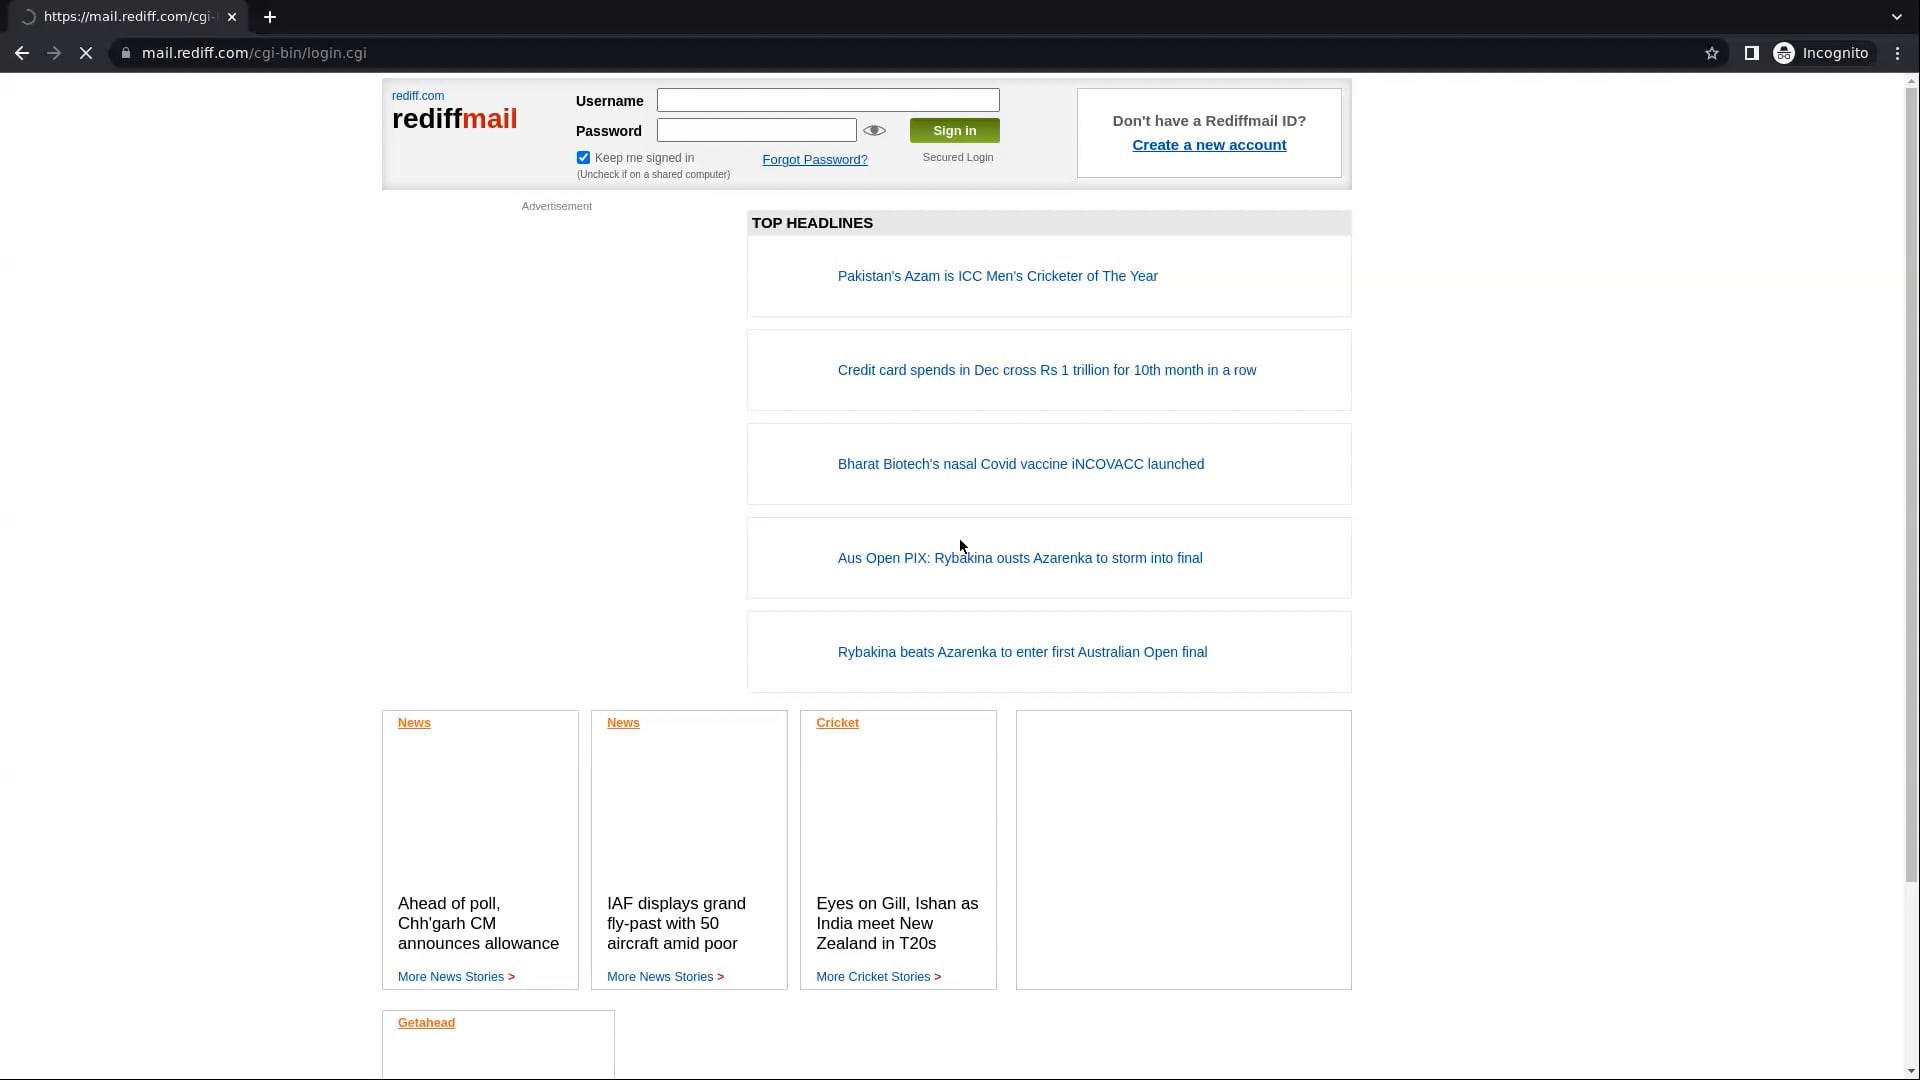Viewport: 1920px width, 1080px height.
Task: Close the rediffmail tab
Action: pyautogui.click(x=232, y=17)
